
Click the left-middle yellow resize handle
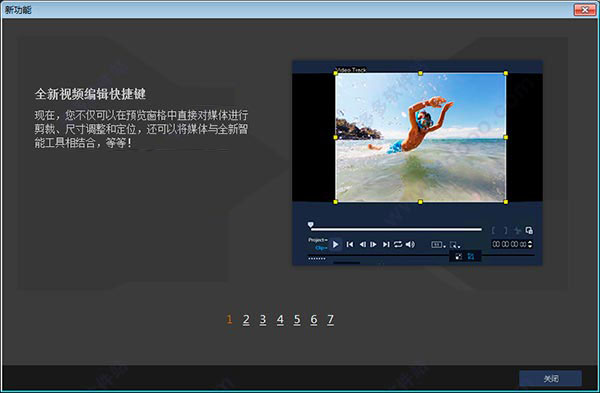(x=336, y=137)
